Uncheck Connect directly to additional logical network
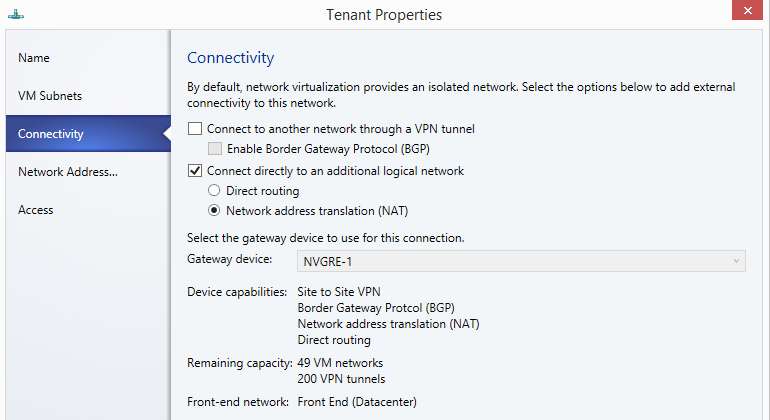The image size is (770, 420). point(195,171)
